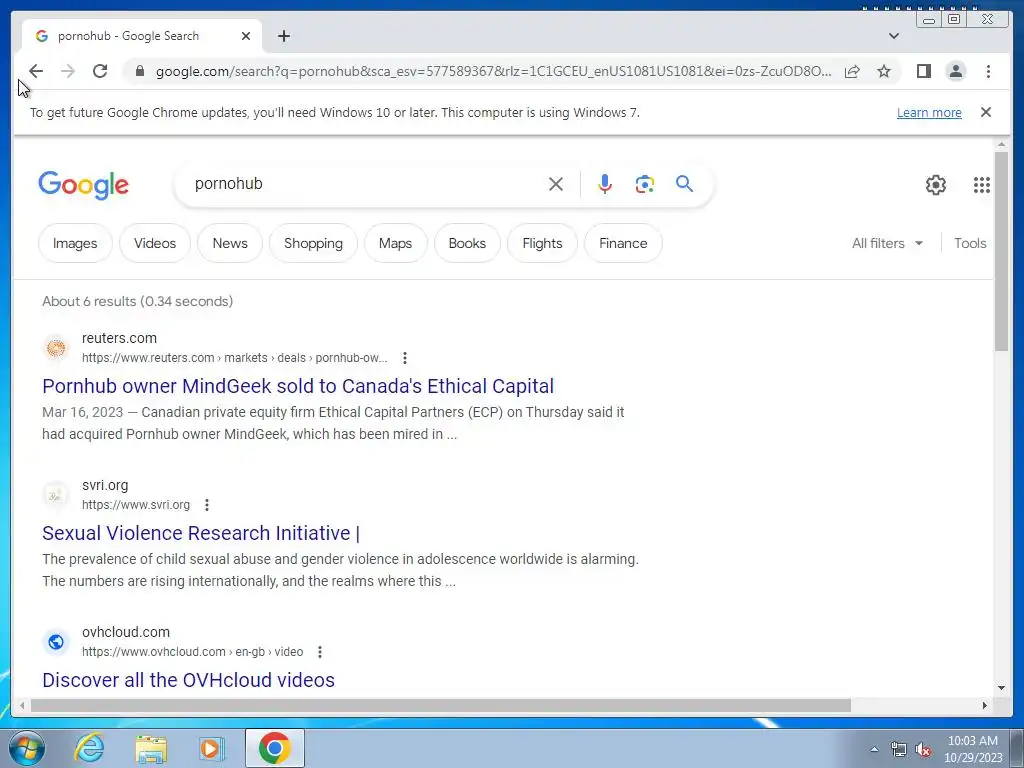The width and height of the screenshot is (1024, 768).
Task: Open a new tab with the plus button
Action: point(283,36)
